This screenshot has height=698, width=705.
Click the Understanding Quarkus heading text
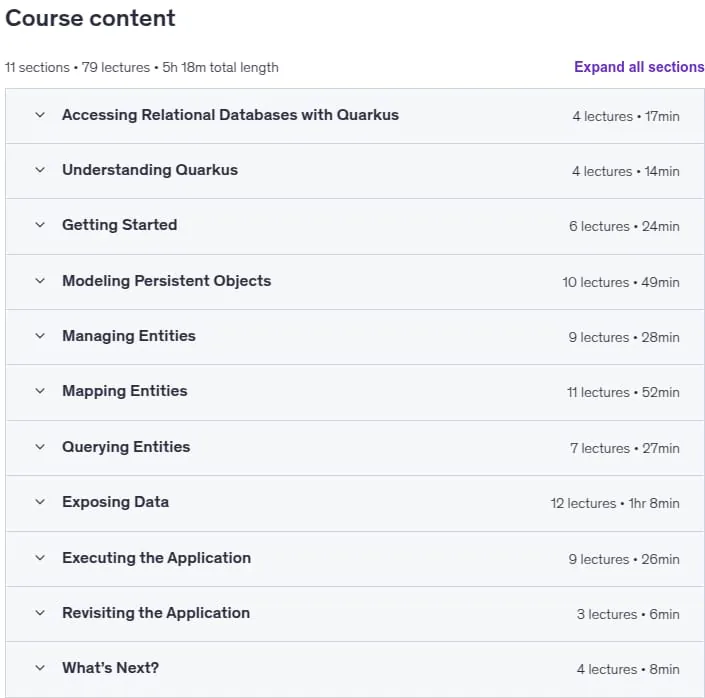tap(150, 170)
